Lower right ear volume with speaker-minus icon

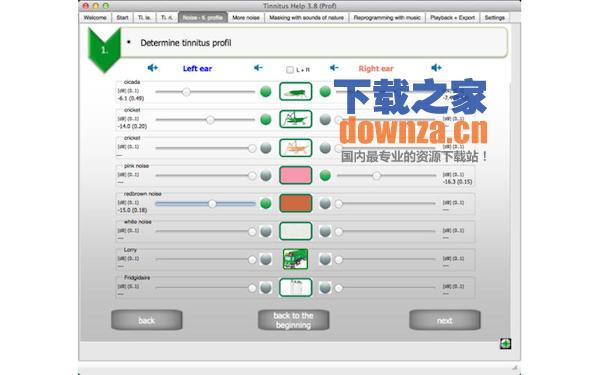334,68
